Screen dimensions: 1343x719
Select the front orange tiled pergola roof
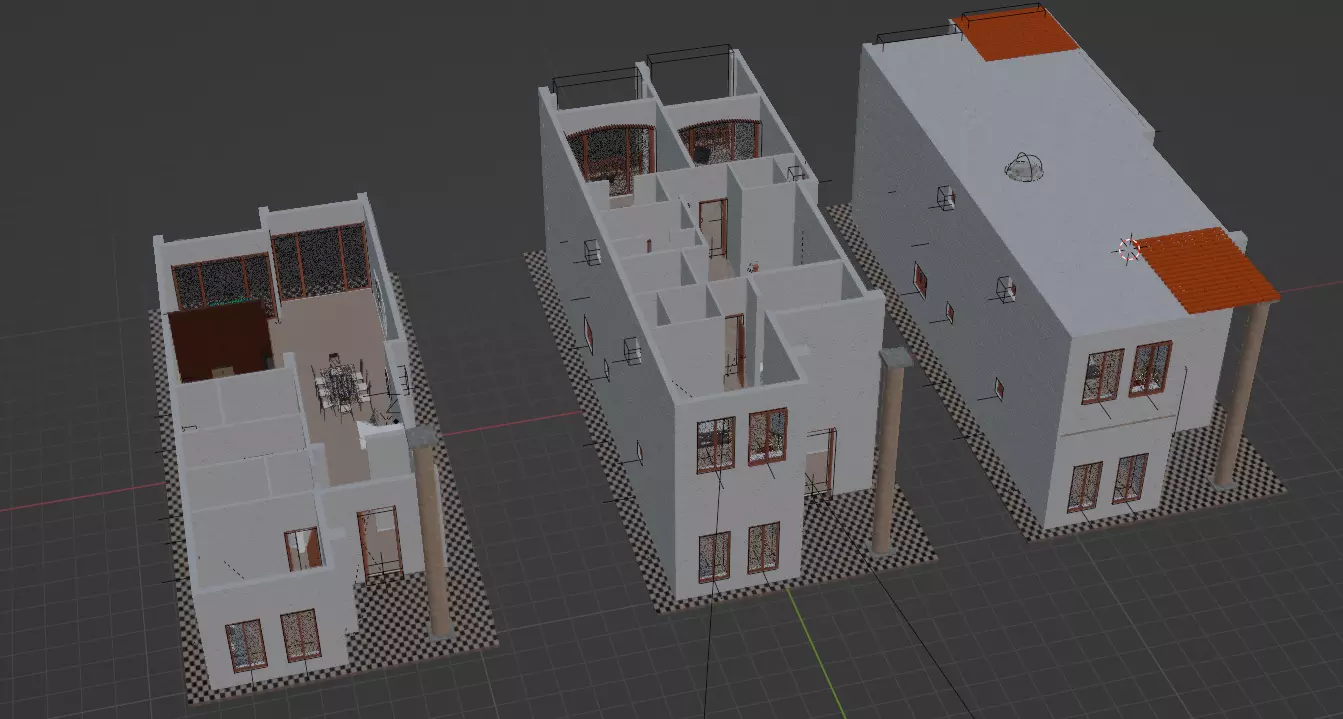point(1208,270)
